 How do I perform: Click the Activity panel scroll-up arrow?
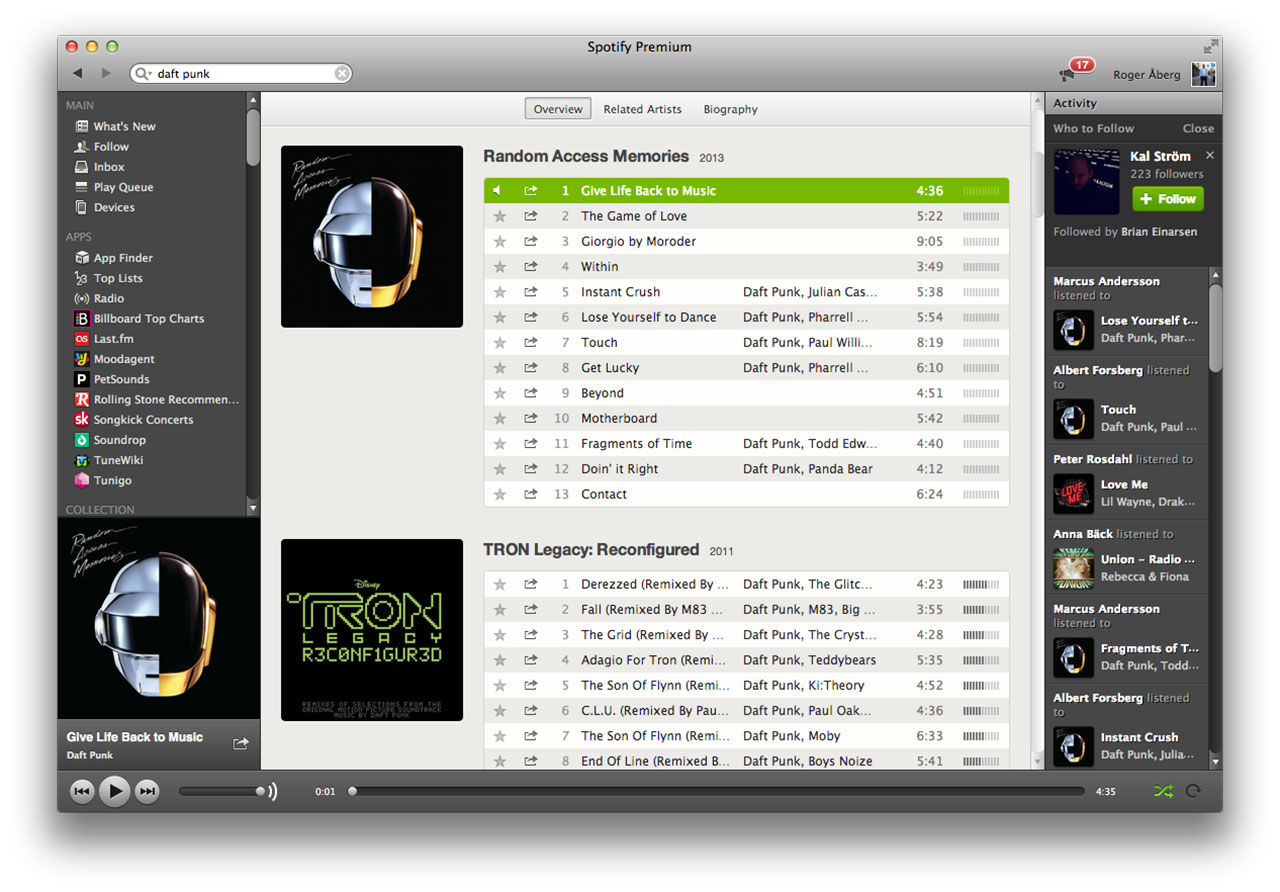coord(1216,273)
